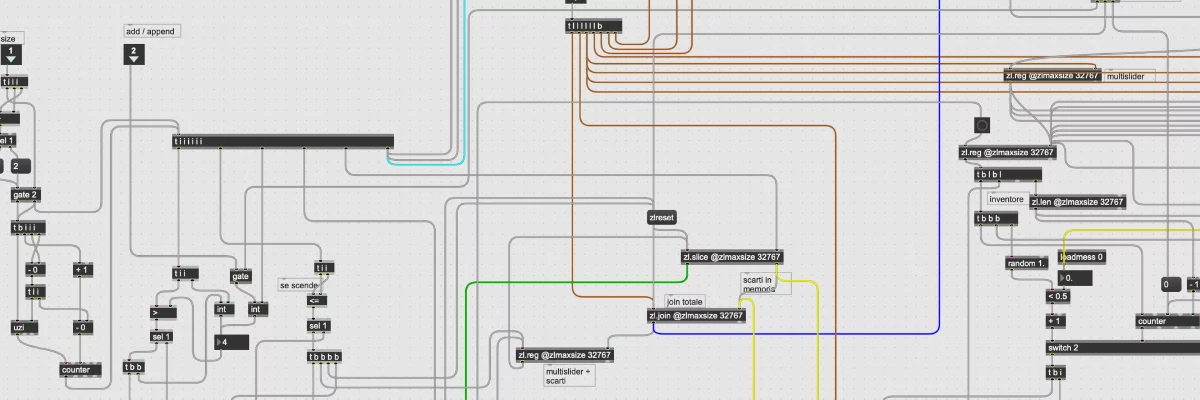Select the gate 2 object
Screen dimensions: 1200x400
tap(26, 194)
